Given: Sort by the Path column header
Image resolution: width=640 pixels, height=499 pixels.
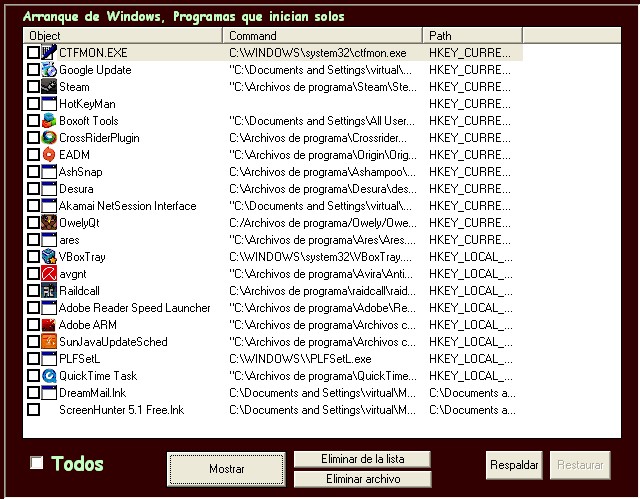Looking at the screenshot, I should tap(473, 35).
